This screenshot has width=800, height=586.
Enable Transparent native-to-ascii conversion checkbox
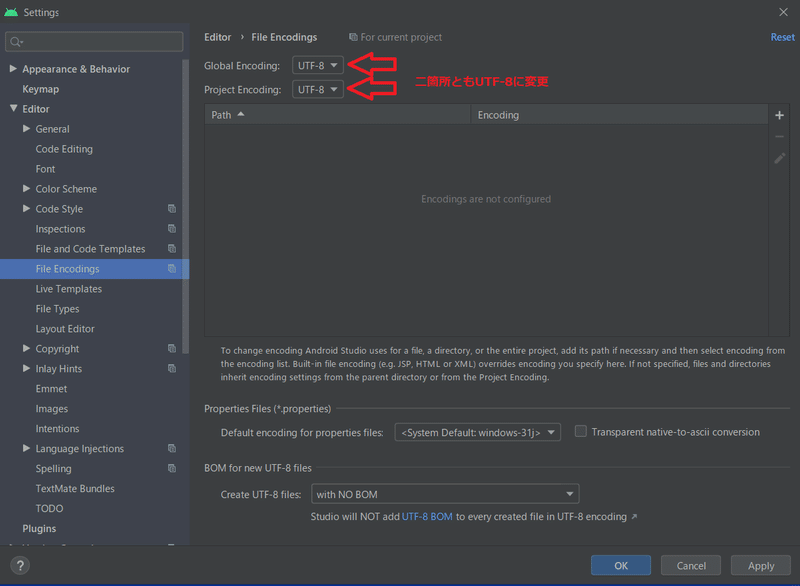581,431
